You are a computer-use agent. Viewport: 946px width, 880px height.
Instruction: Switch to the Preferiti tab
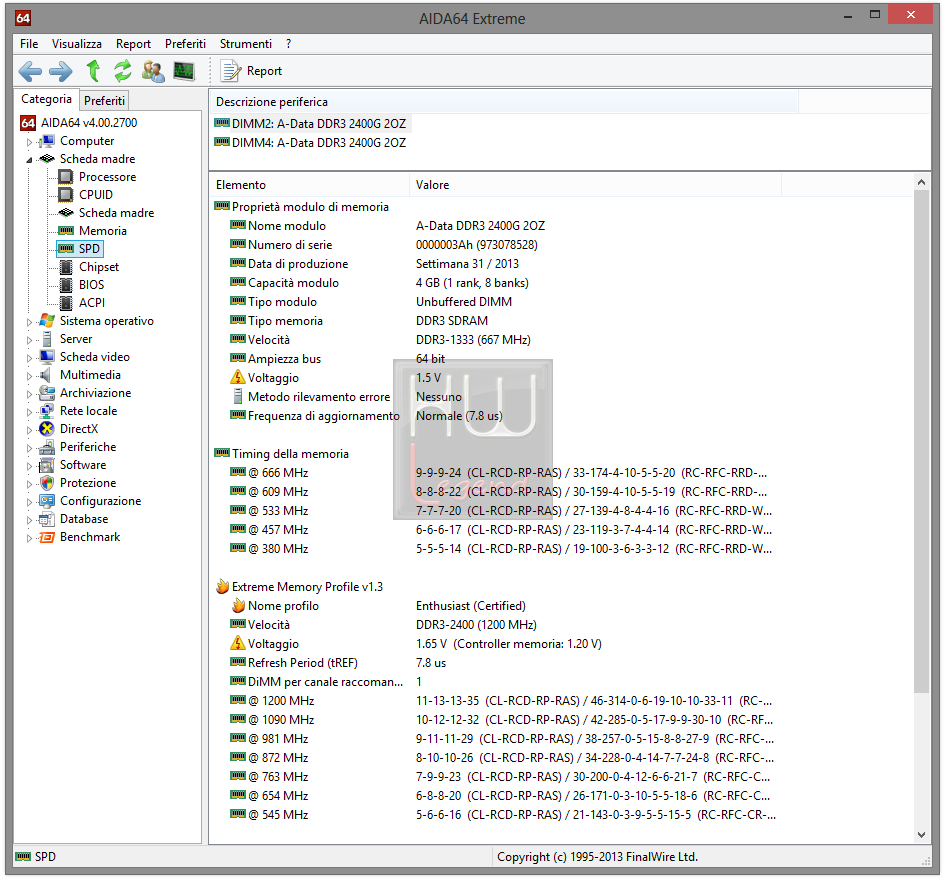coord(104,101)
